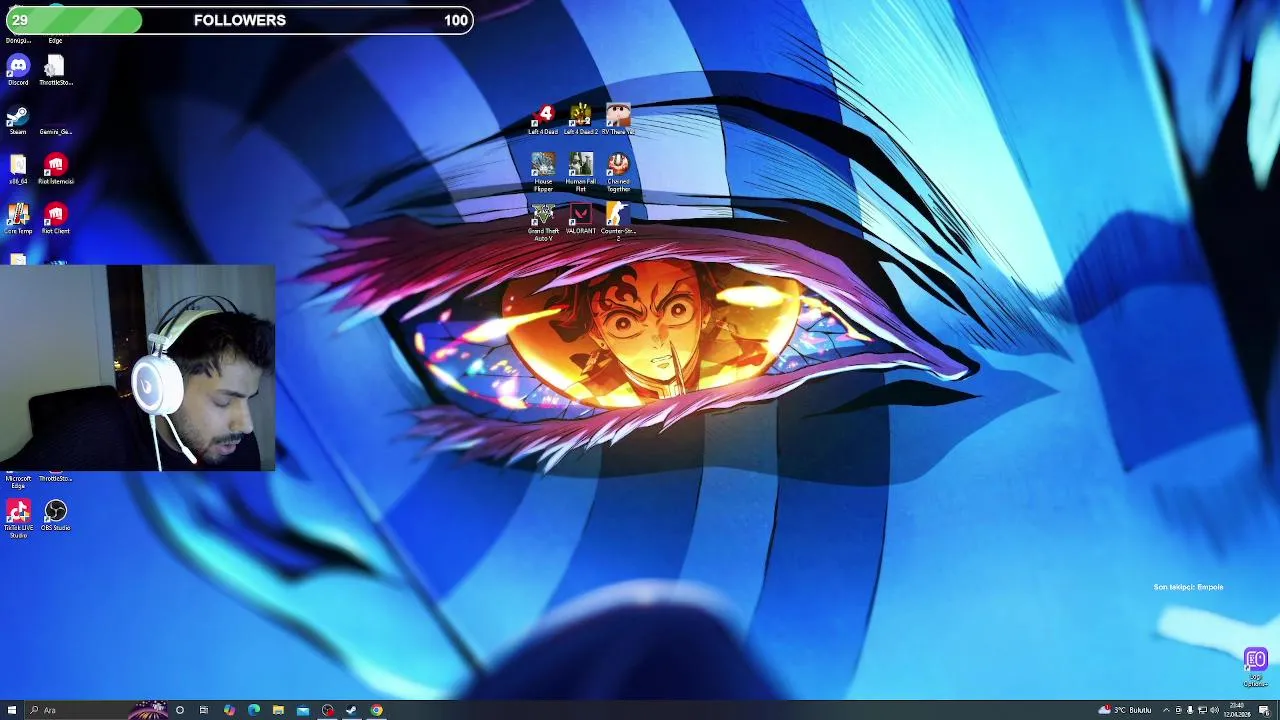
Task: Launch the Human Fall Flat shortcut
Action: point(581,172)
